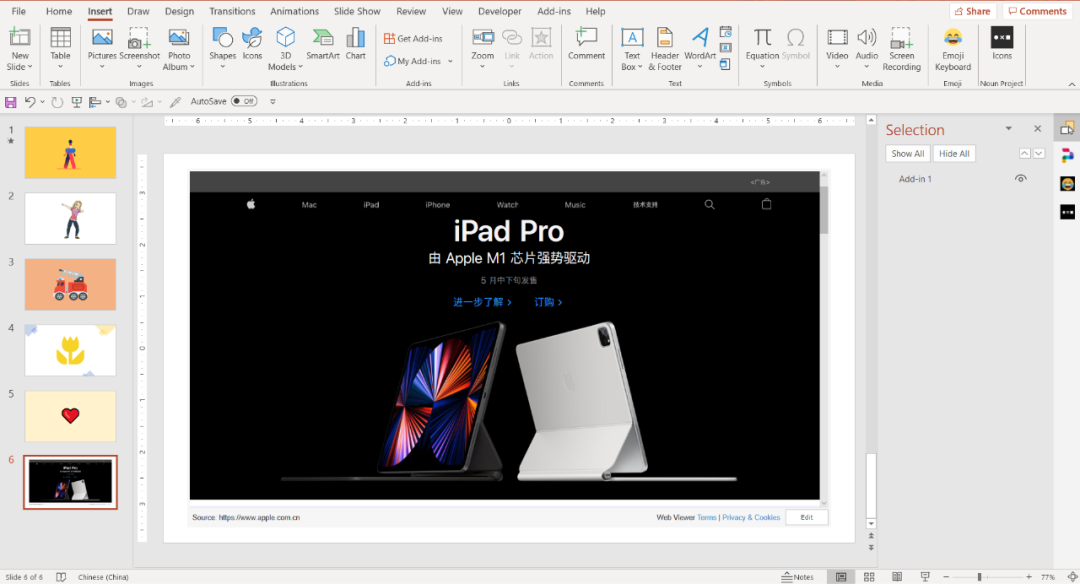1080x584 pixels.
Task: Switch to the Animations tab
Action: [294, 12]
